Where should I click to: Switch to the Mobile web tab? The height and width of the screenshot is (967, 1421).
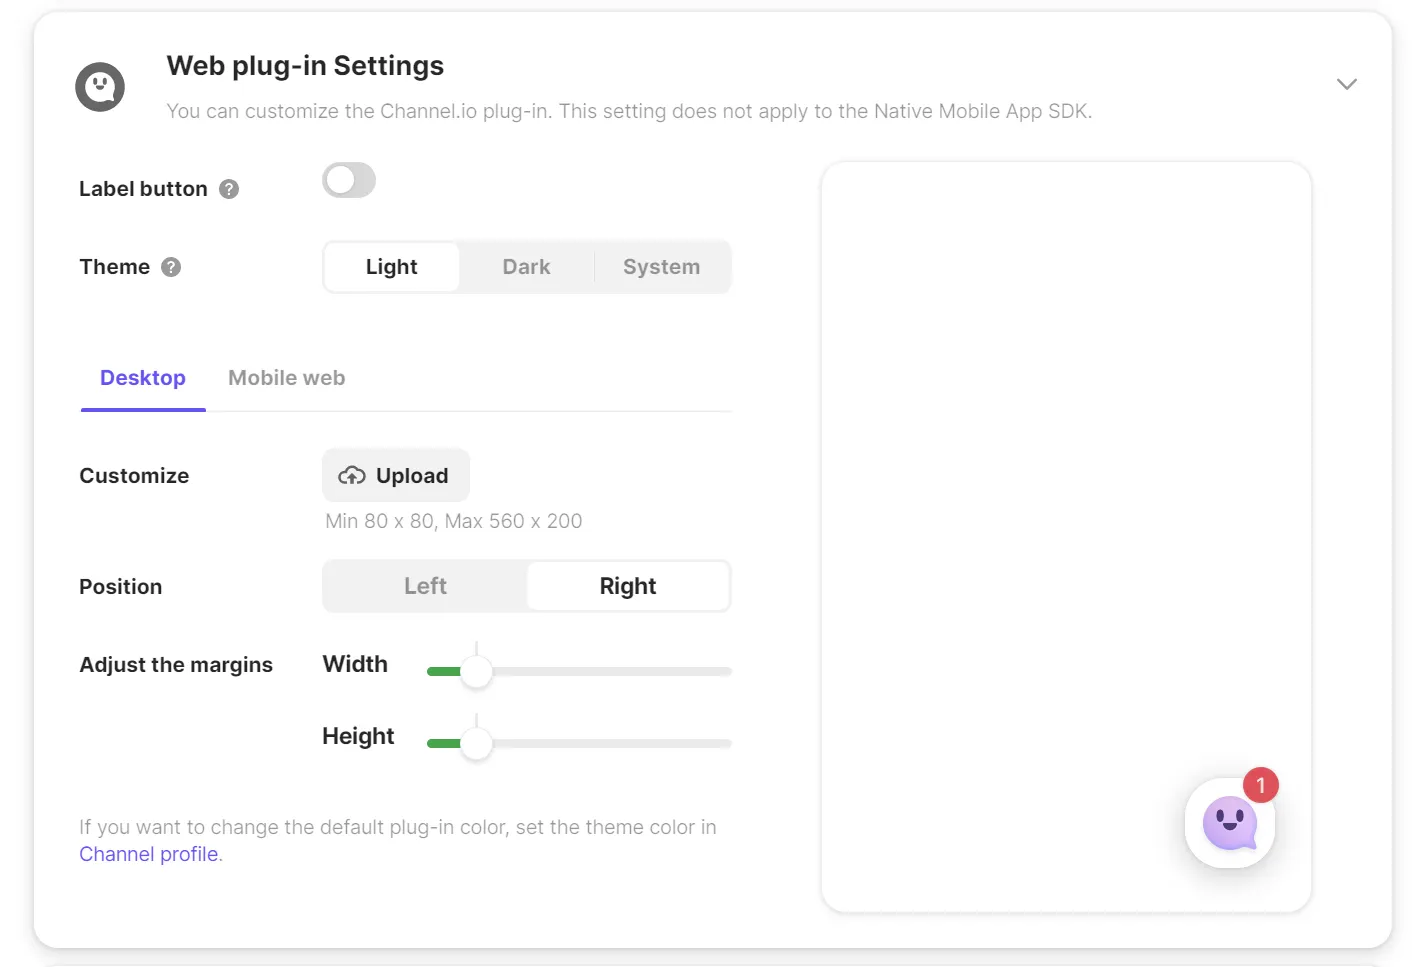click(286, 378)
